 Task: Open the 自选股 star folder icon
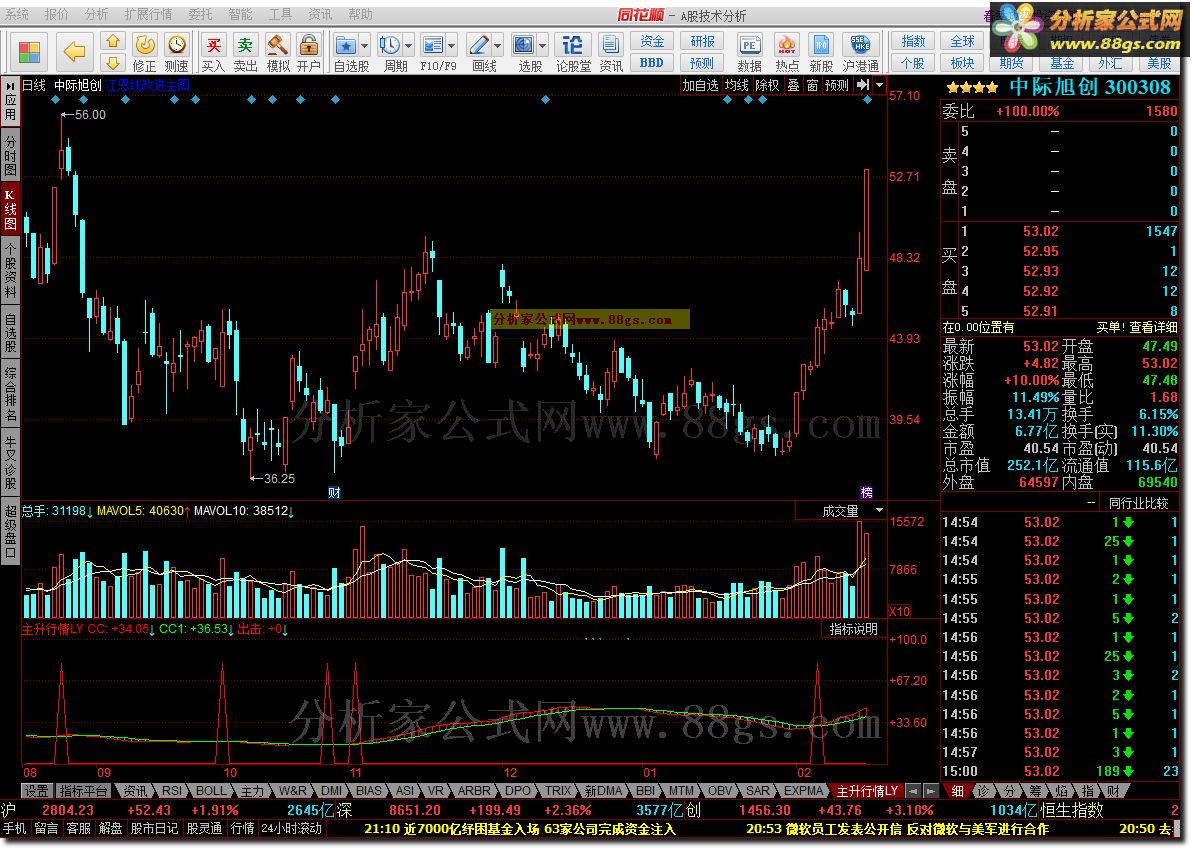coord(345,45)
